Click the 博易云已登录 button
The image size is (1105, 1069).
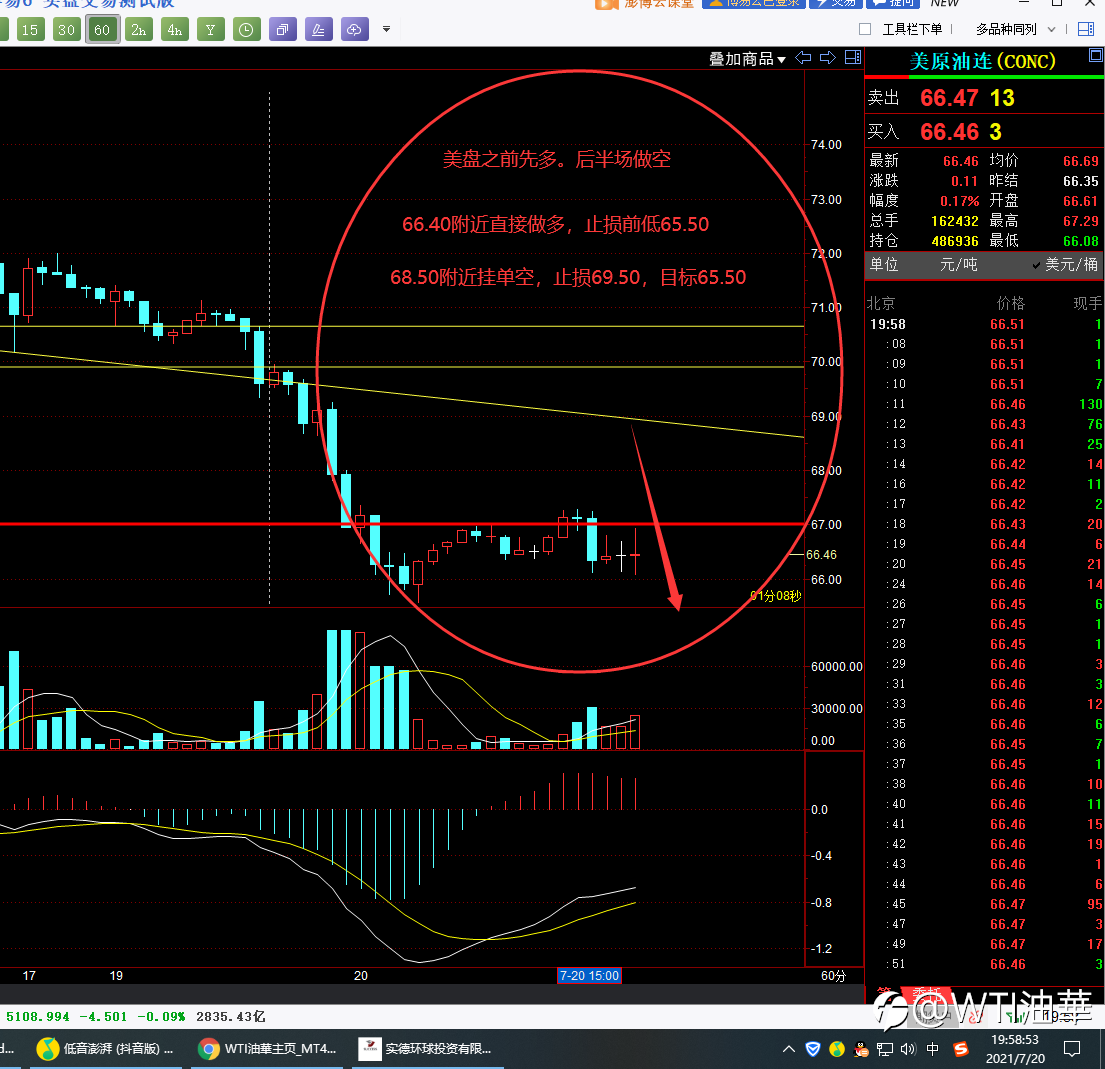753,4
